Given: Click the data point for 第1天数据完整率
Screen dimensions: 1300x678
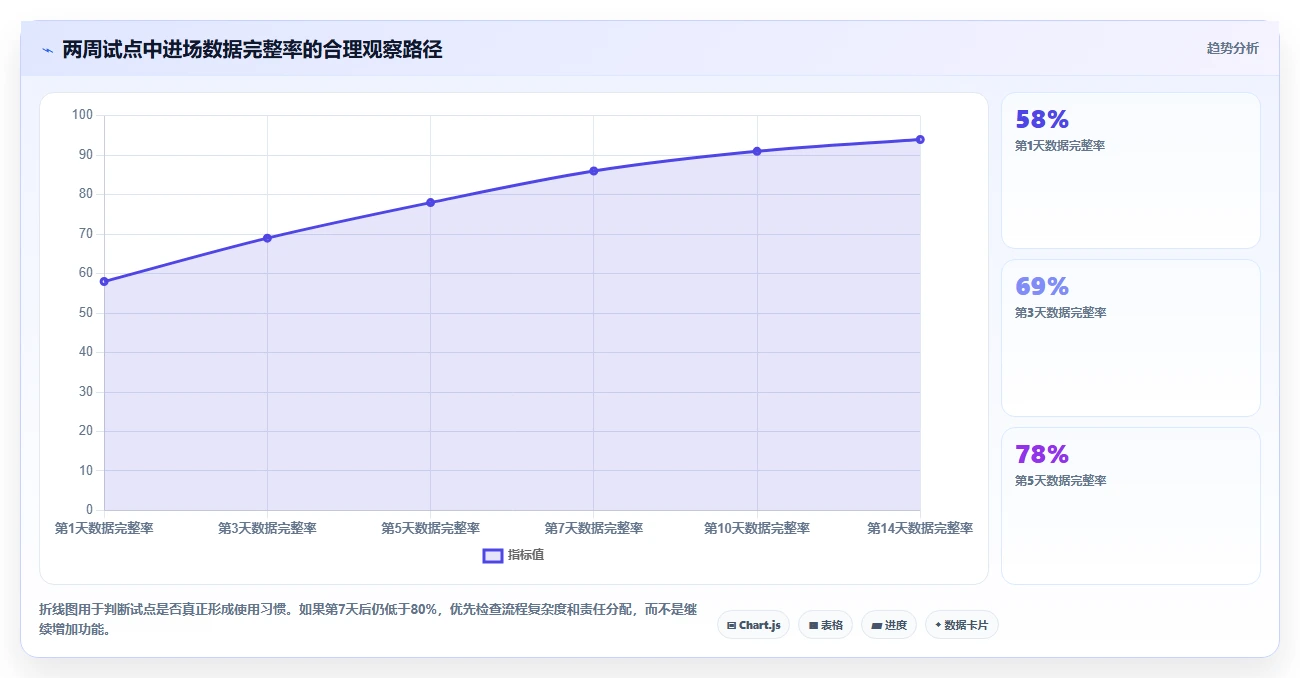Looking at the screenshot, I should point(104,281).
